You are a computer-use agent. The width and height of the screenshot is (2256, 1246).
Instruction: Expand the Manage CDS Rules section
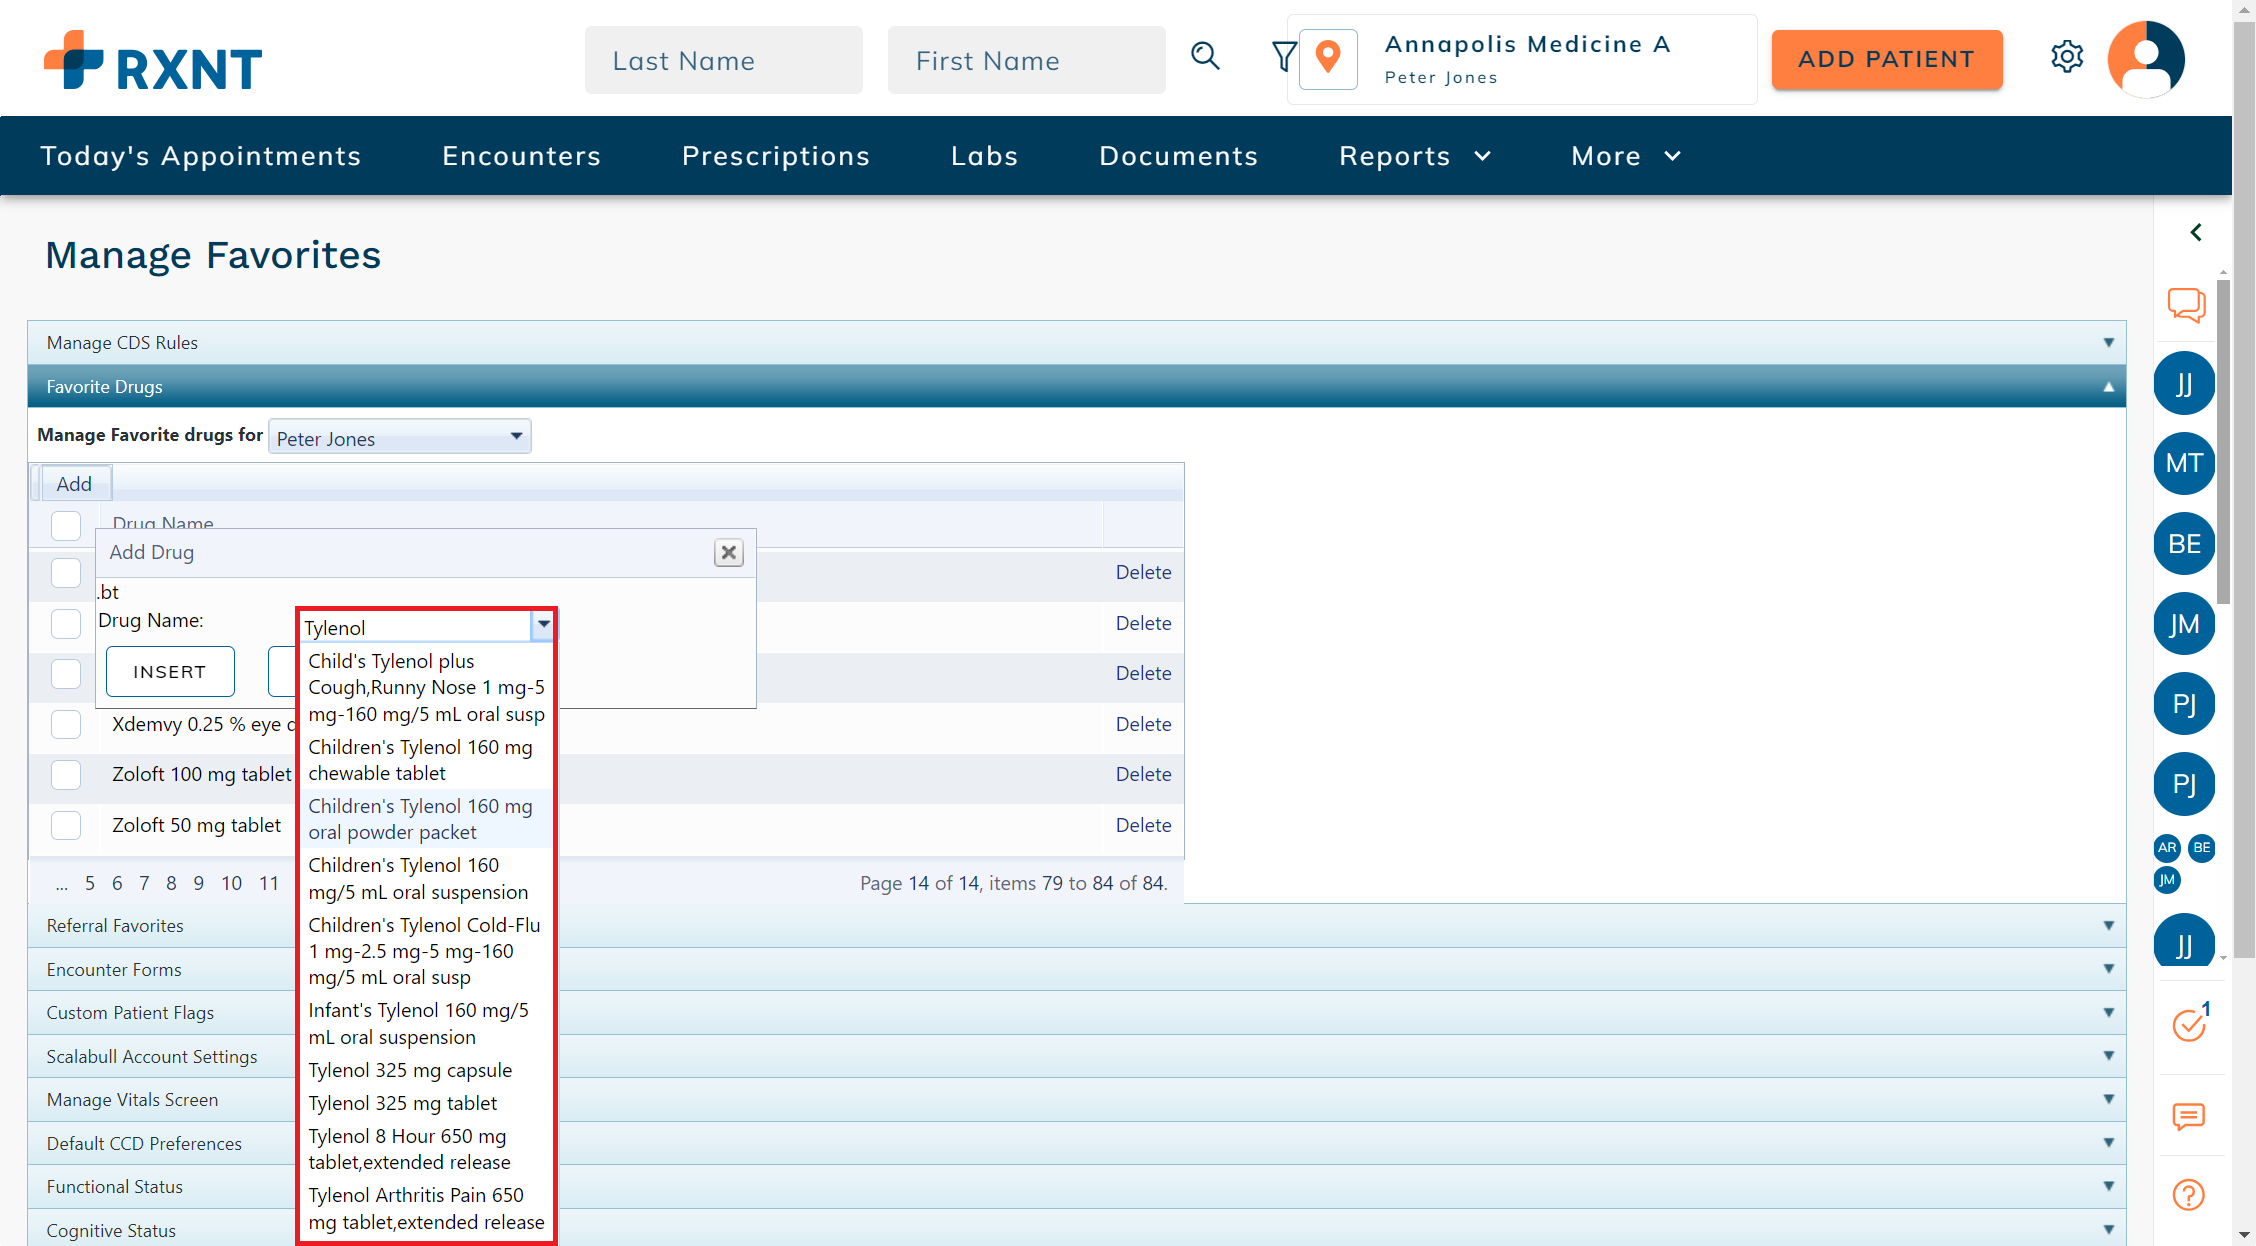pos(1077,343)
